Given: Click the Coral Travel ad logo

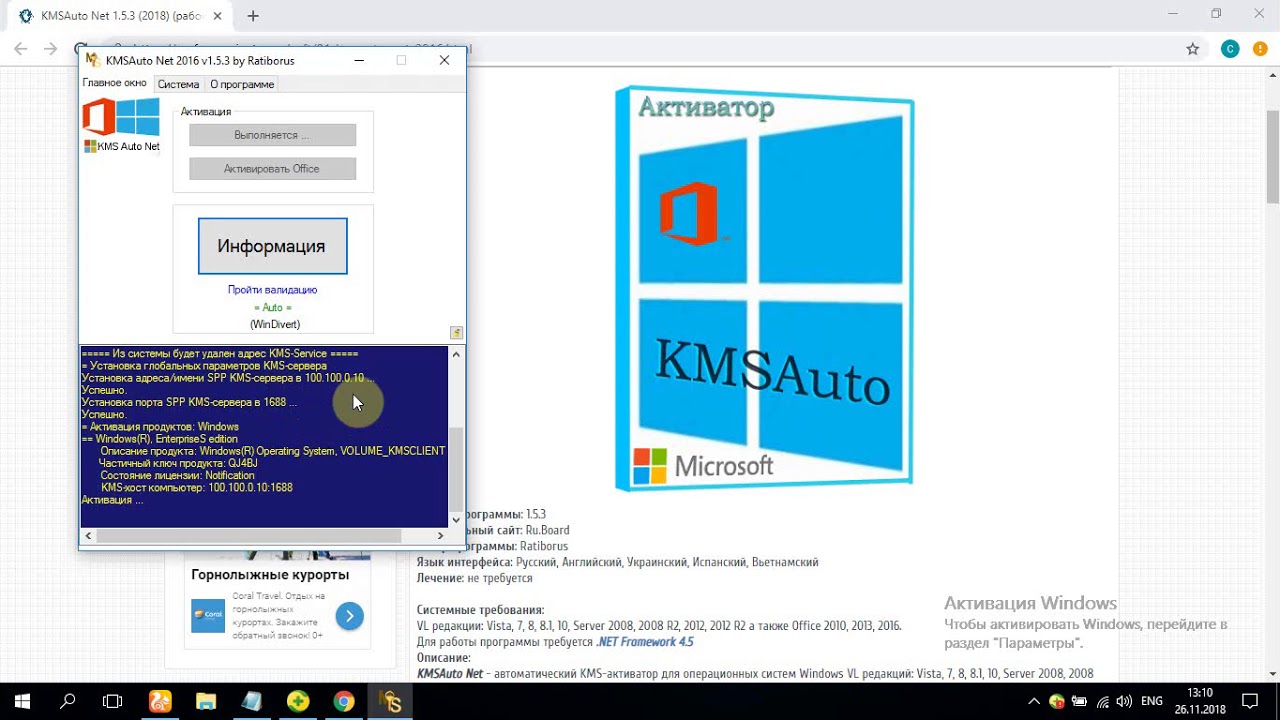Looking at the screenshot, I should [x=208, y=615].
